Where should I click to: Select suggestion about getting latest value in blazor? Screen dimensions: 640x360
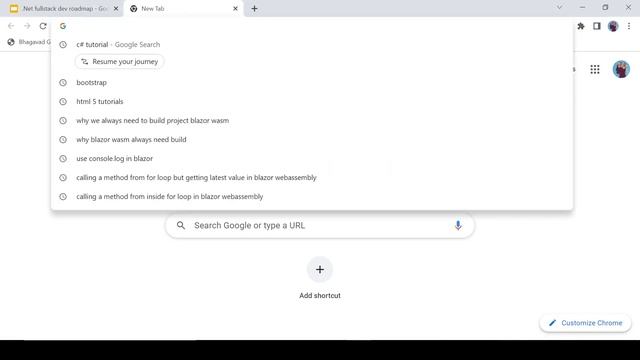(312, 178)
